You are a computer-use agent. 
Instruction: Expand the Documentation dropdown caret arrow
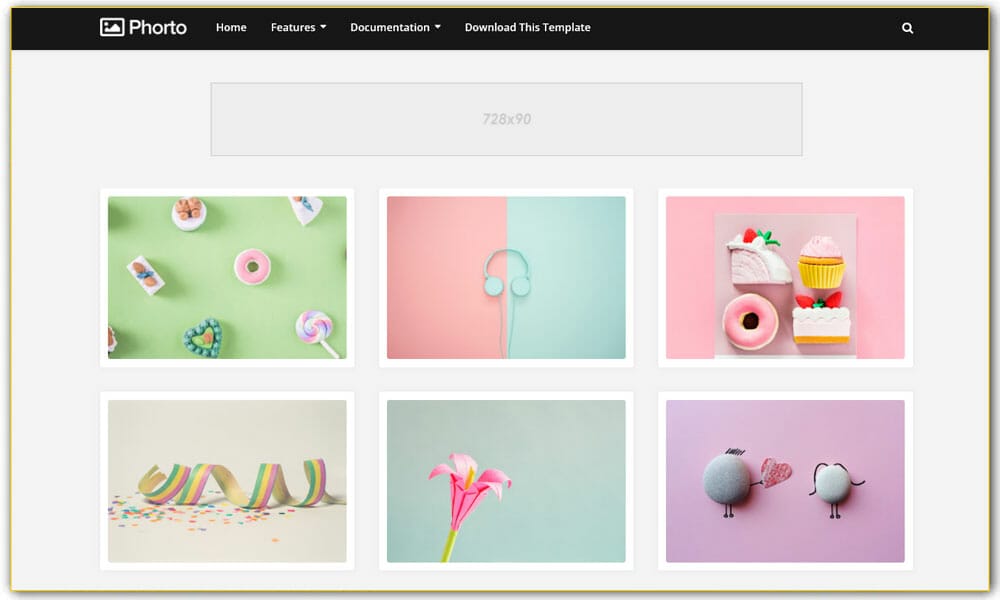(x=438, y=28)
